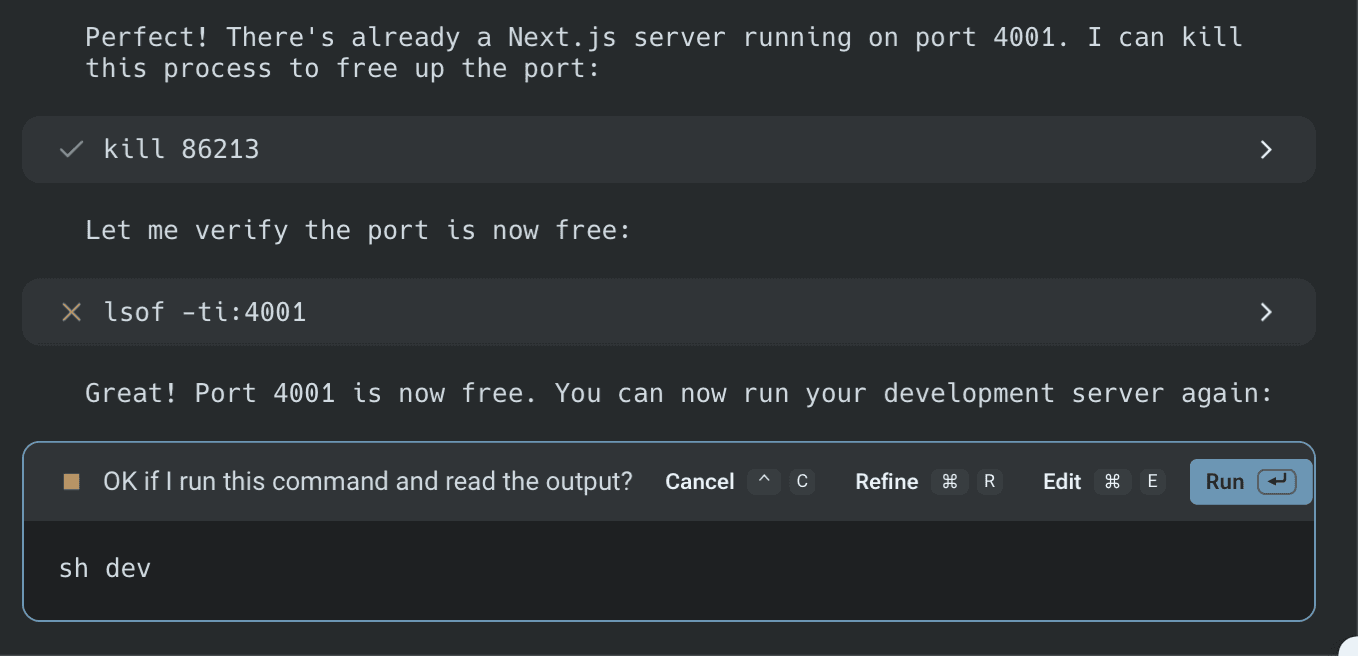Click the caret key icon beside Cancel
This screenshot has height=656, width=1358.
pos(764,482)
